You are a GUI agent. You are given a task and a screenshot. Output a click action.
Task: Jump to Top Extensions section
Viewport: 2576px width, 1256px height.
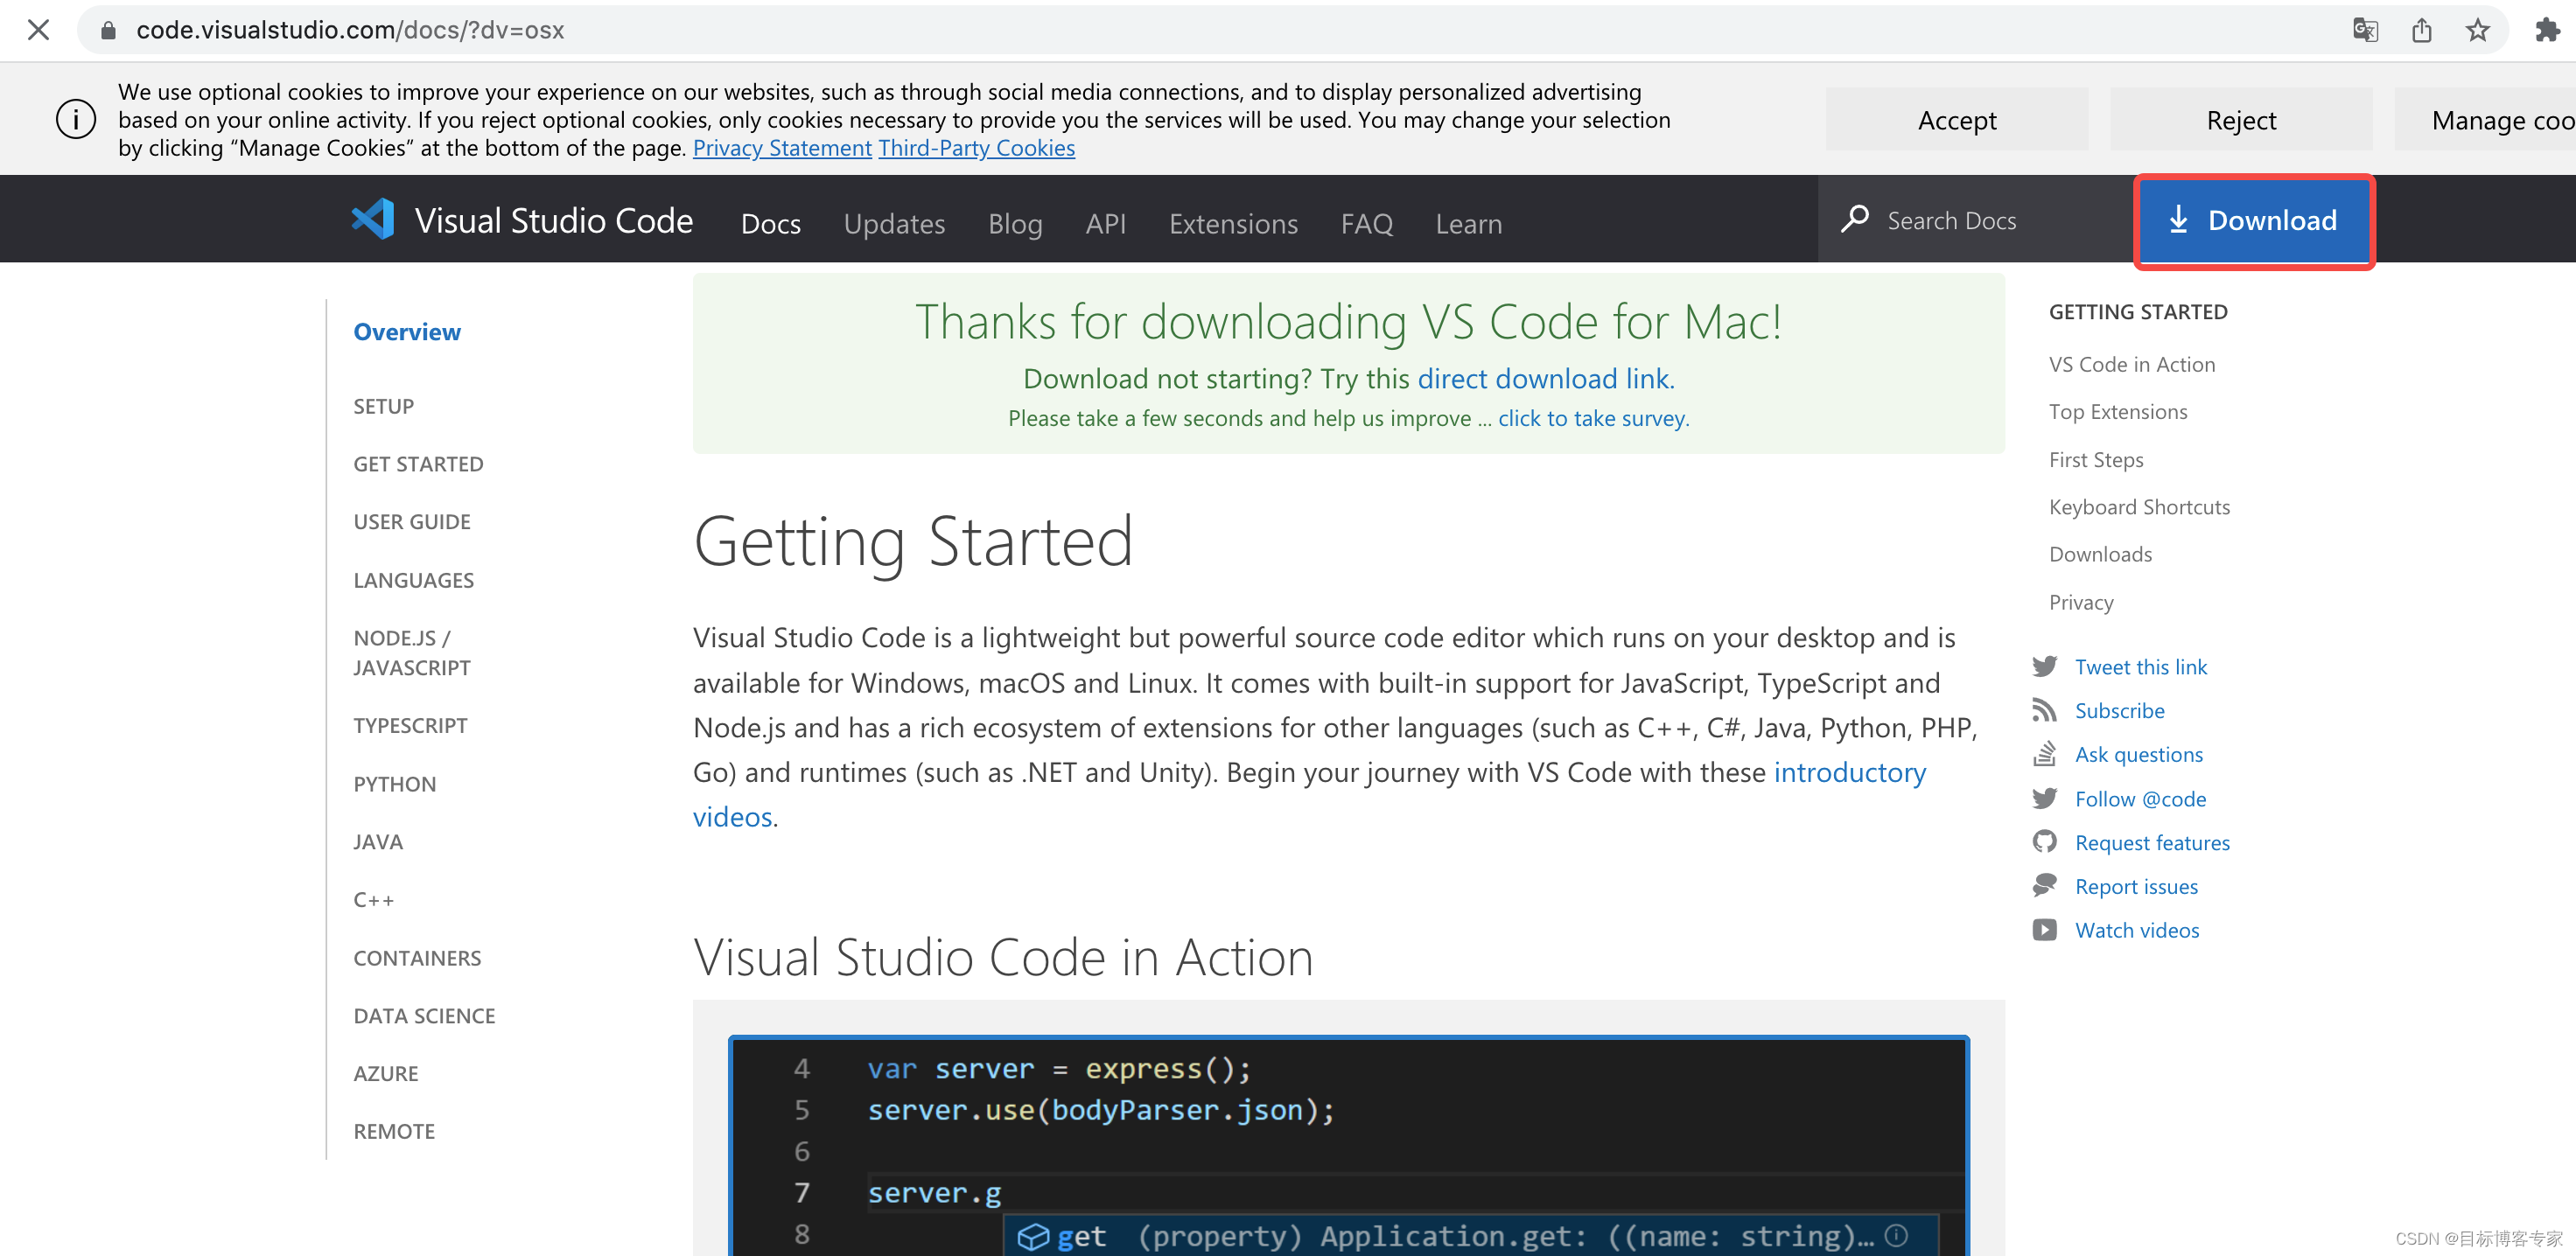2118,412
